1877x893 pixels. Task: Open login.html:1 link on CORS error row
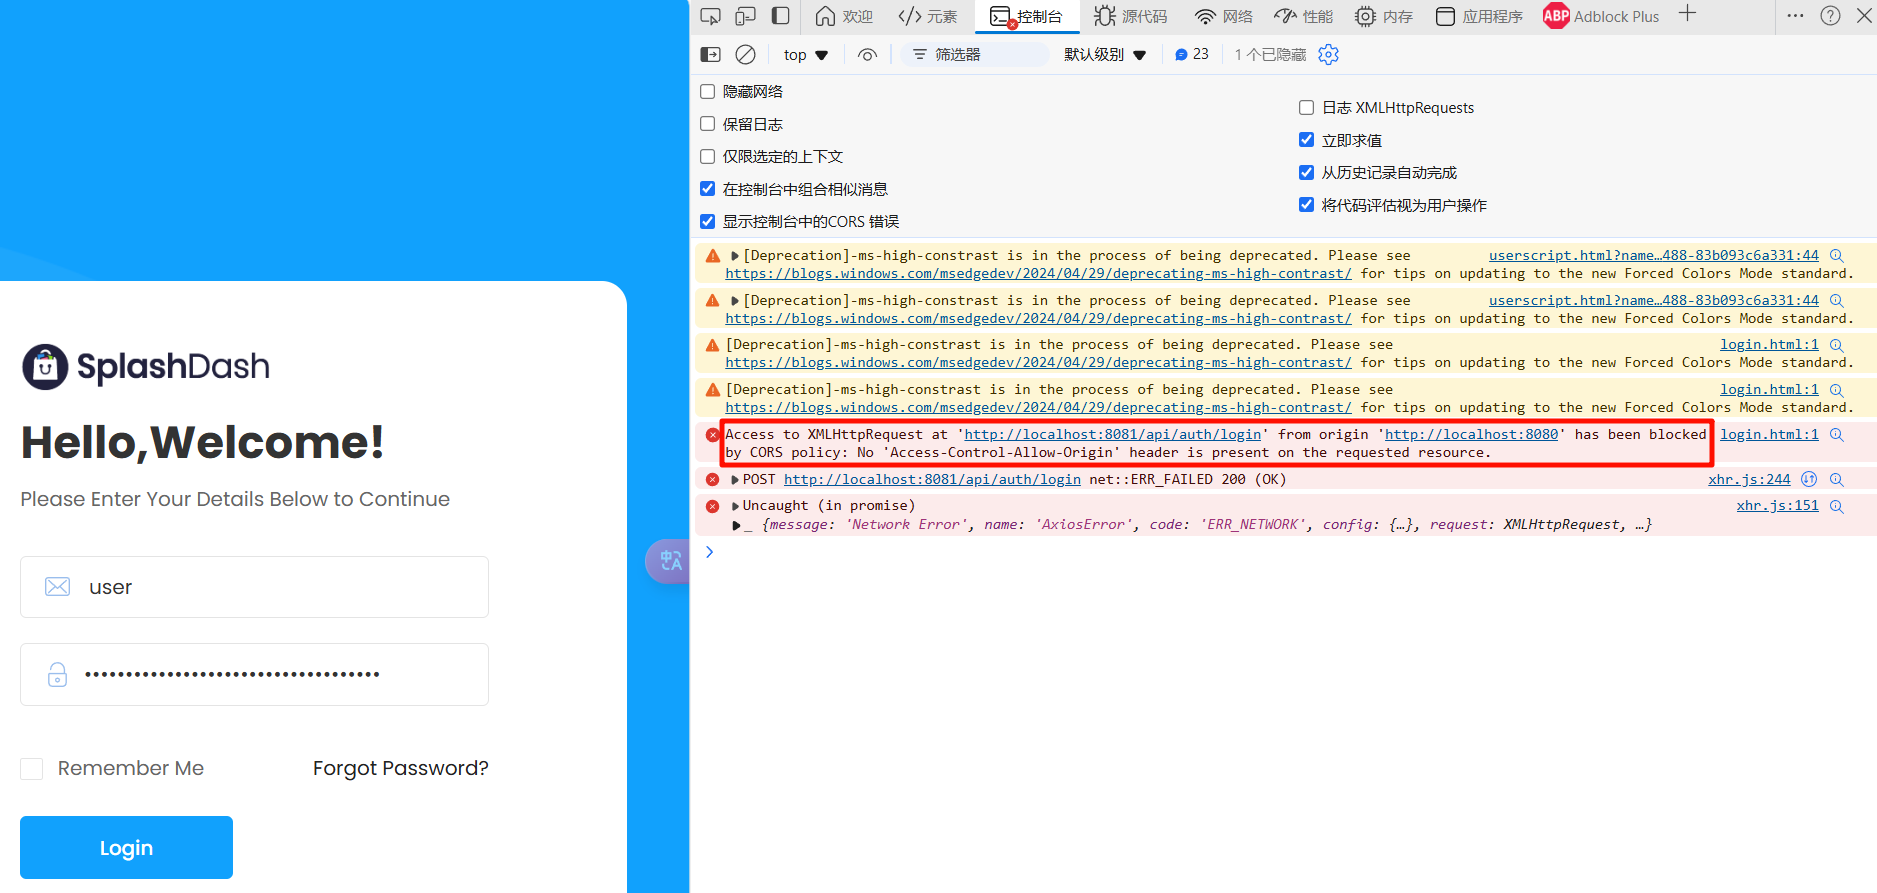coord(1769,435)
